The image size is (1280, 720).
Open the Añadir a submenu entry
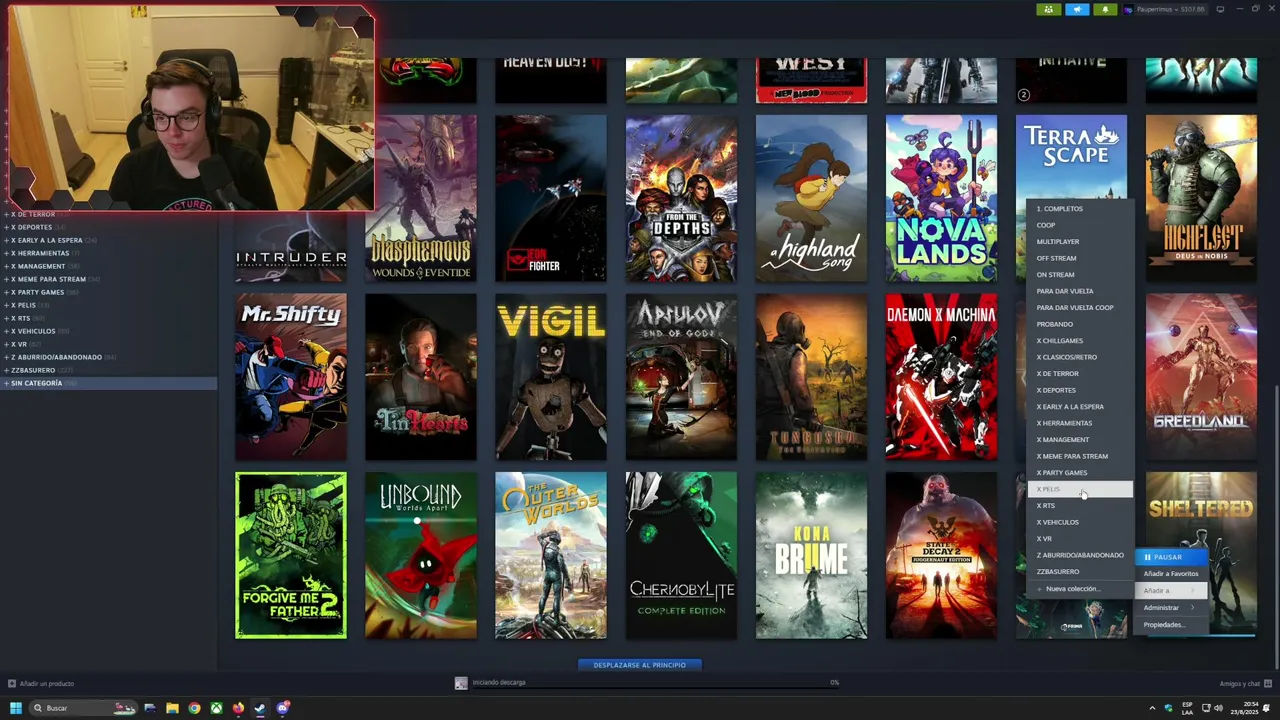click(1170, 591)
